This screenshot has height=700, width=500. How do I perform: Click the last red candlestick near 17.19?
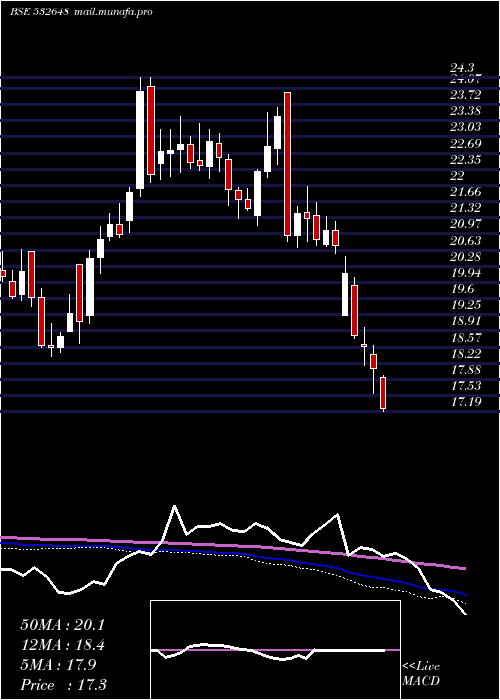point(383,393)
